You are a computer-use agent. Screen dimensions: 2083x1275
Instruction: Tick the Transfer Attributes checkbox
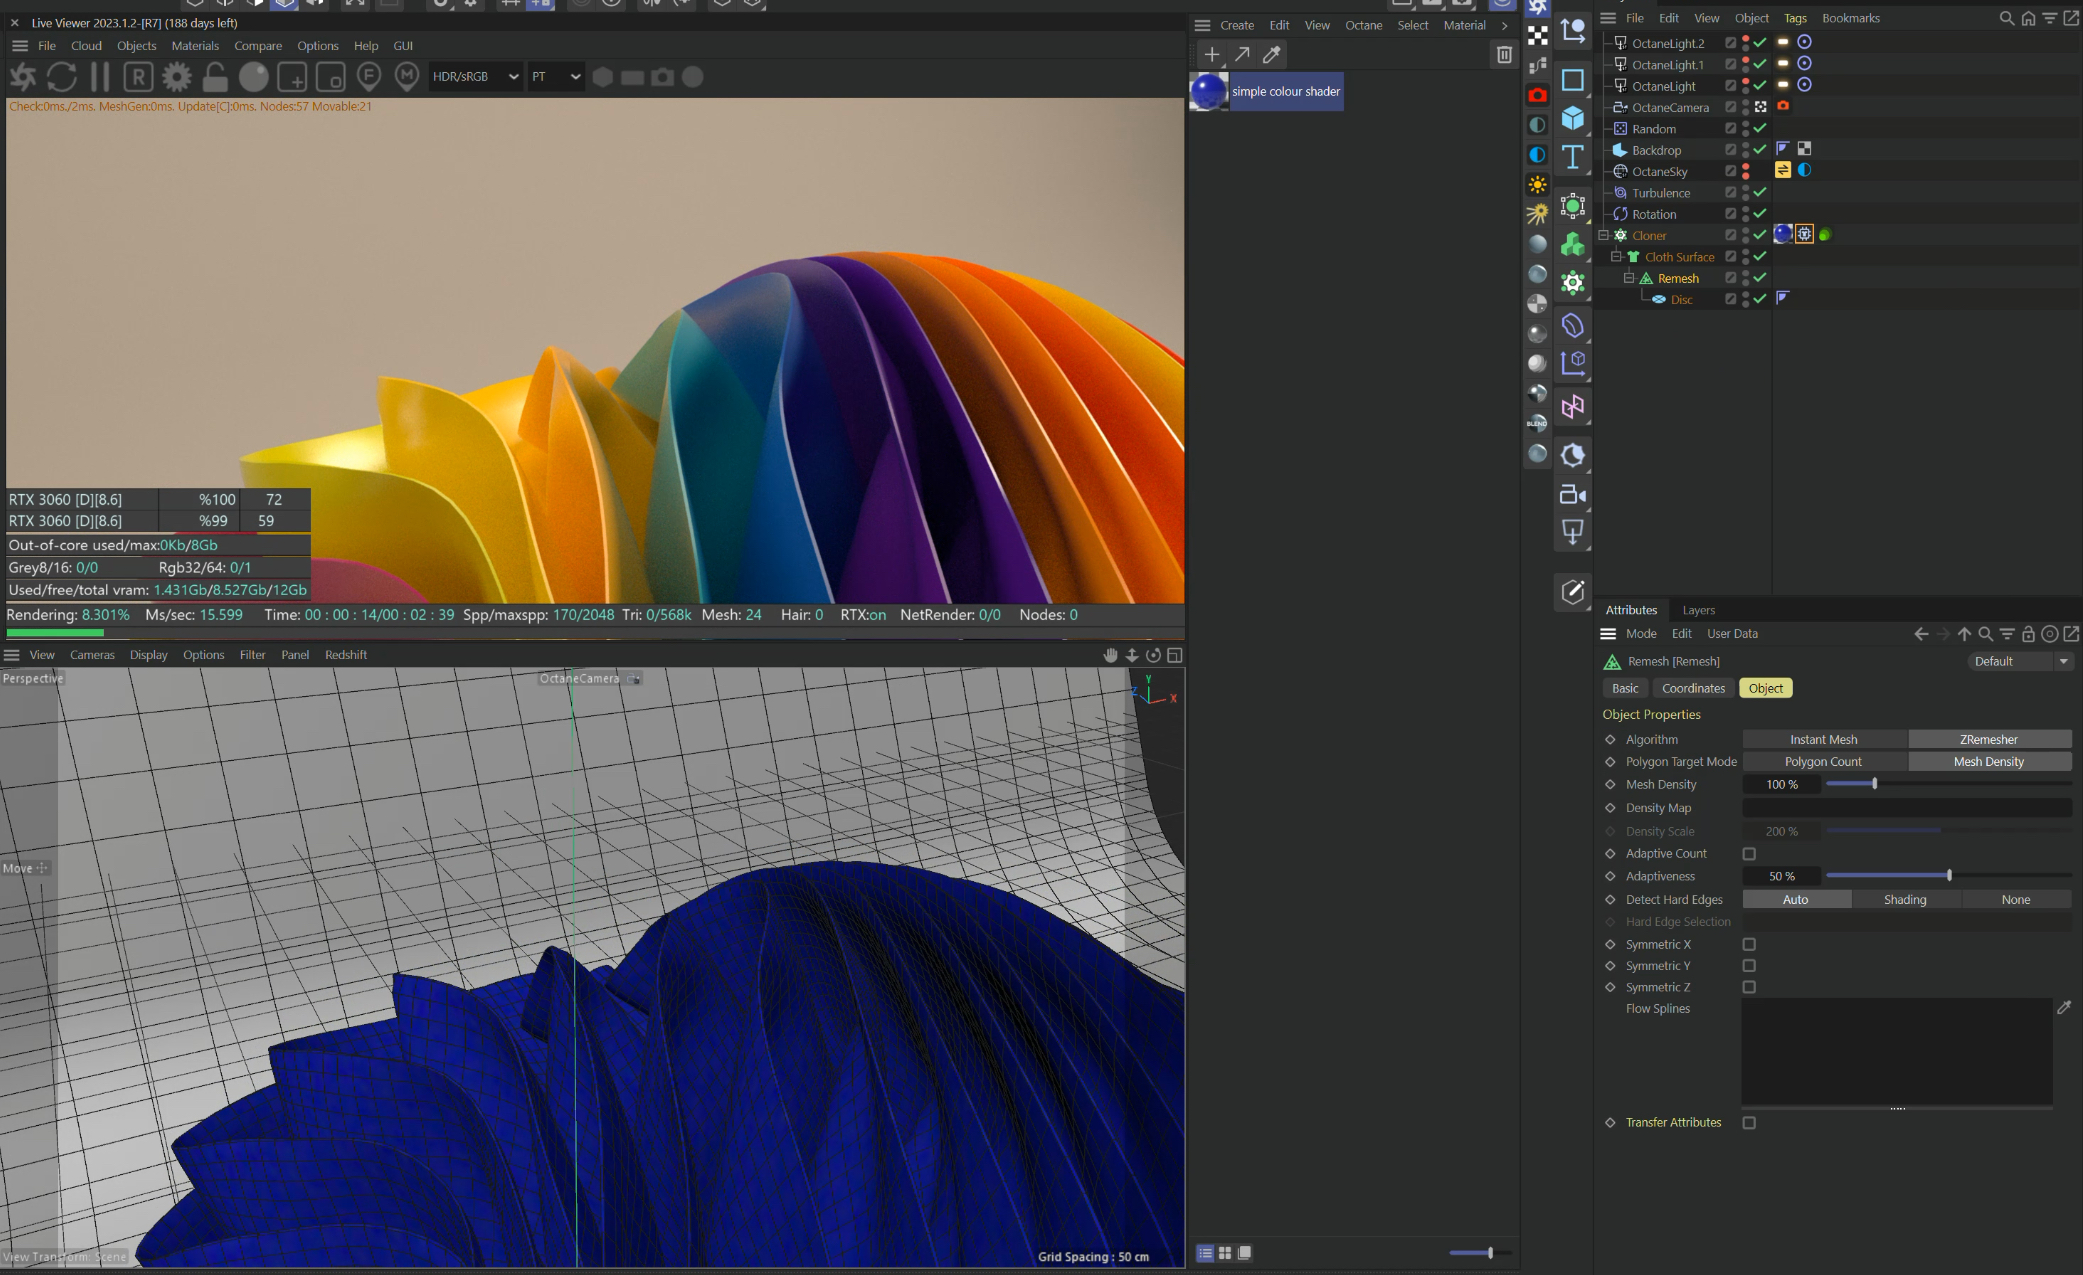[1749, 1123]
